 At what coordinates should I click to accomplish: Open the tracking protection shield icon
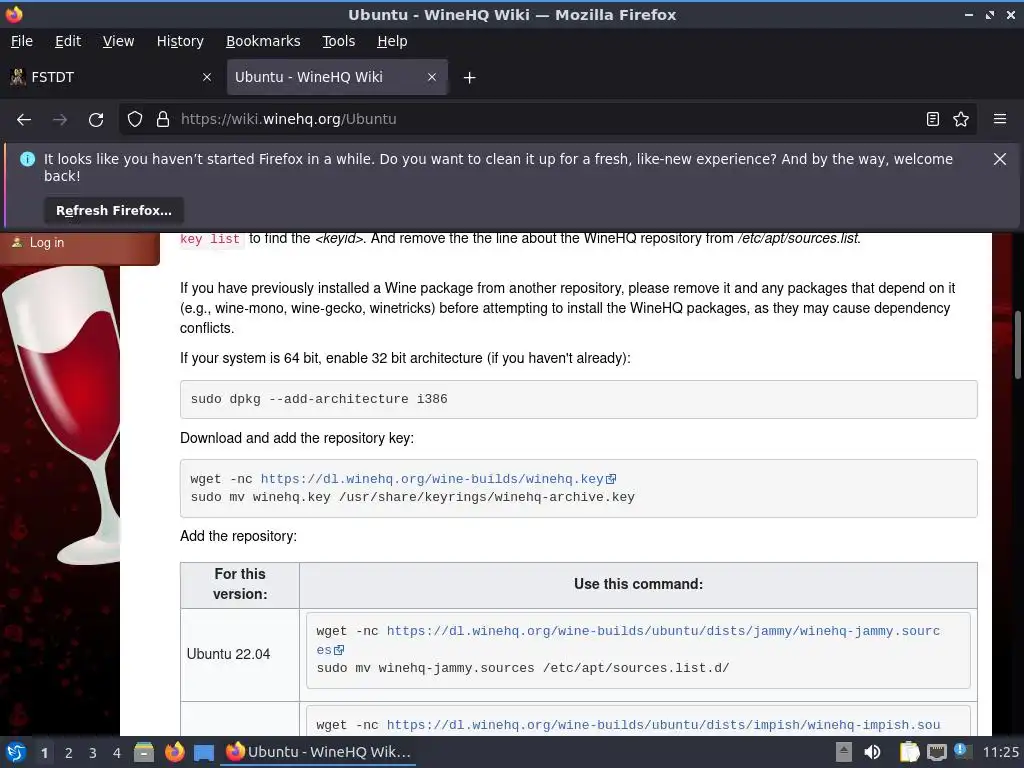point(135,120)
